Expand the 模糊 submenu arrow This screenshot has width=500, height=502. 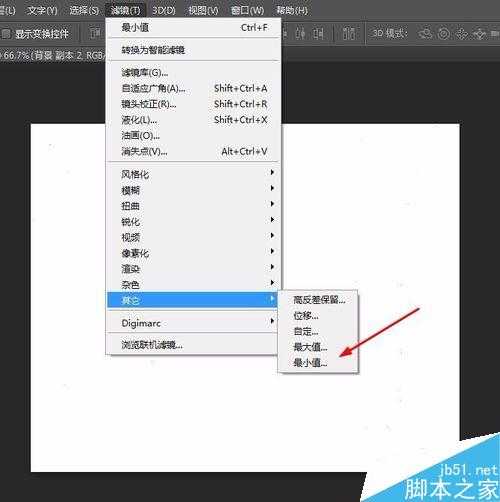point(272,188)
